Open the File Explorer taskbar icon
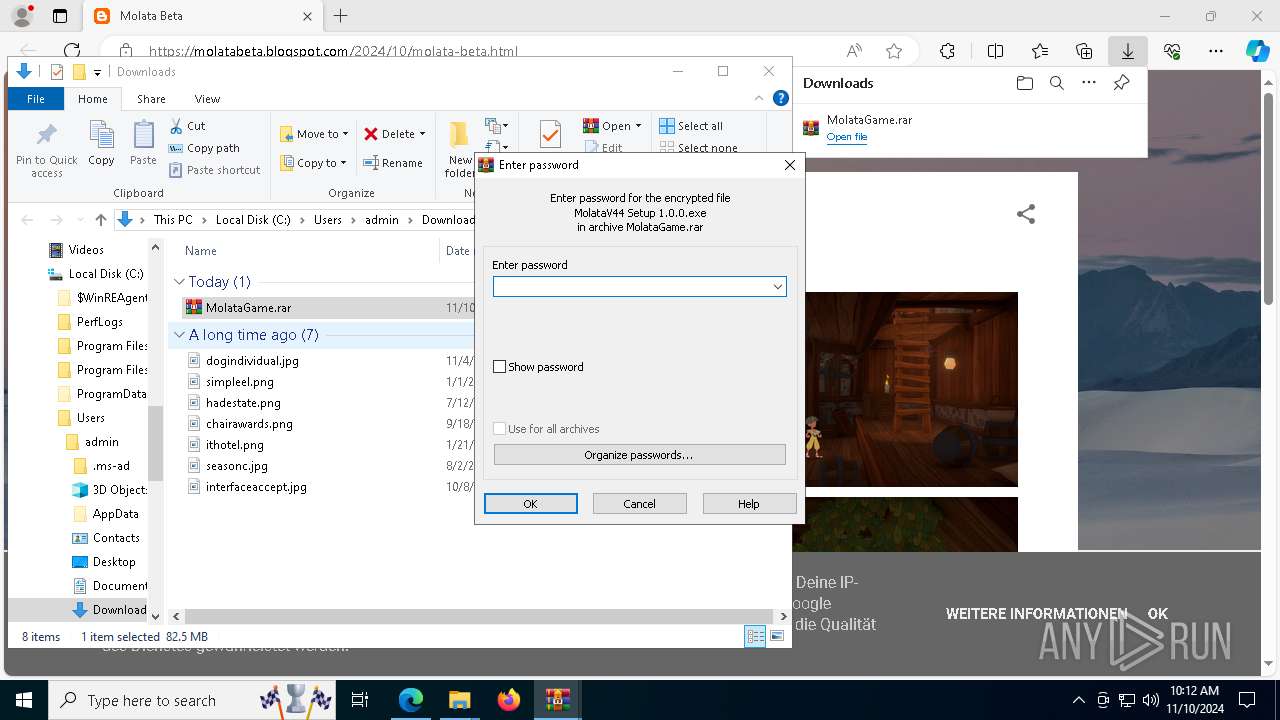Screen dimensions: 1280x720 tap(459, 700)
